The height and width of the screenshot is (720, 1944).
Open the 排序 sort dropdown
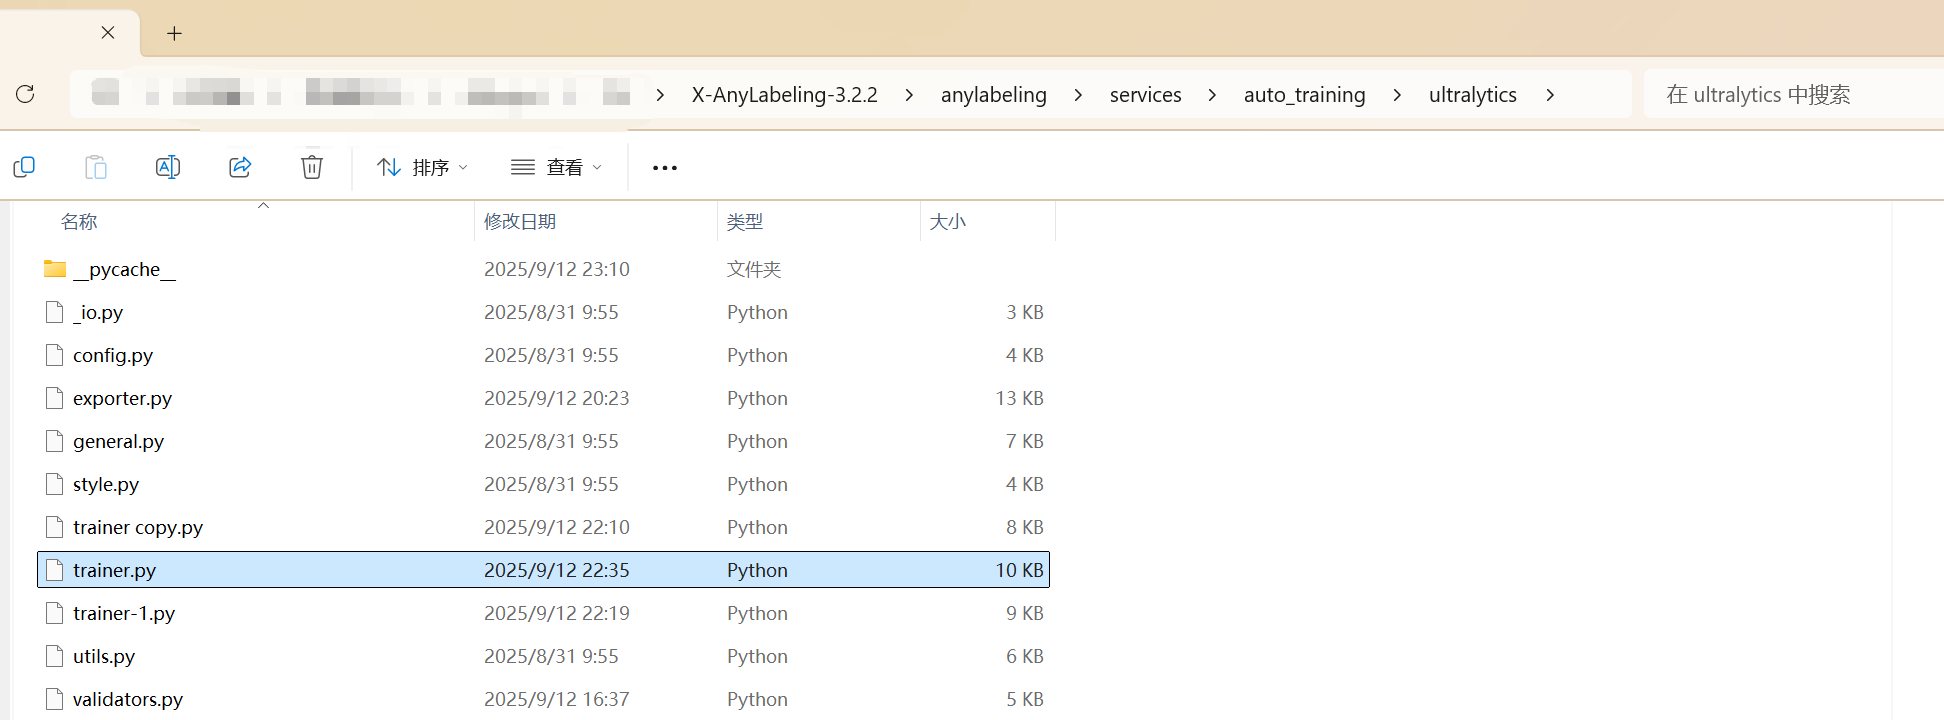tap(422, 167)
